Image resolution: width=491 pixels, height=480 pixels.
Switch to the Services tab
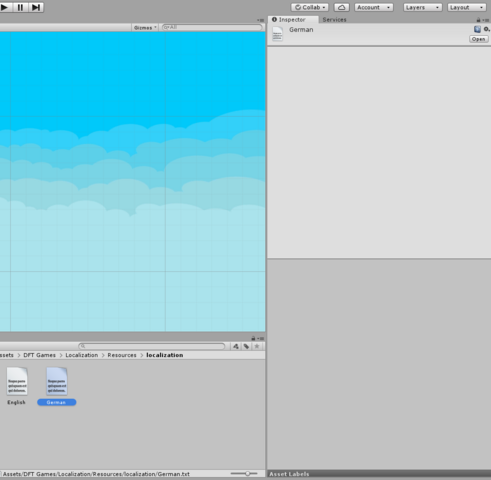334,20
